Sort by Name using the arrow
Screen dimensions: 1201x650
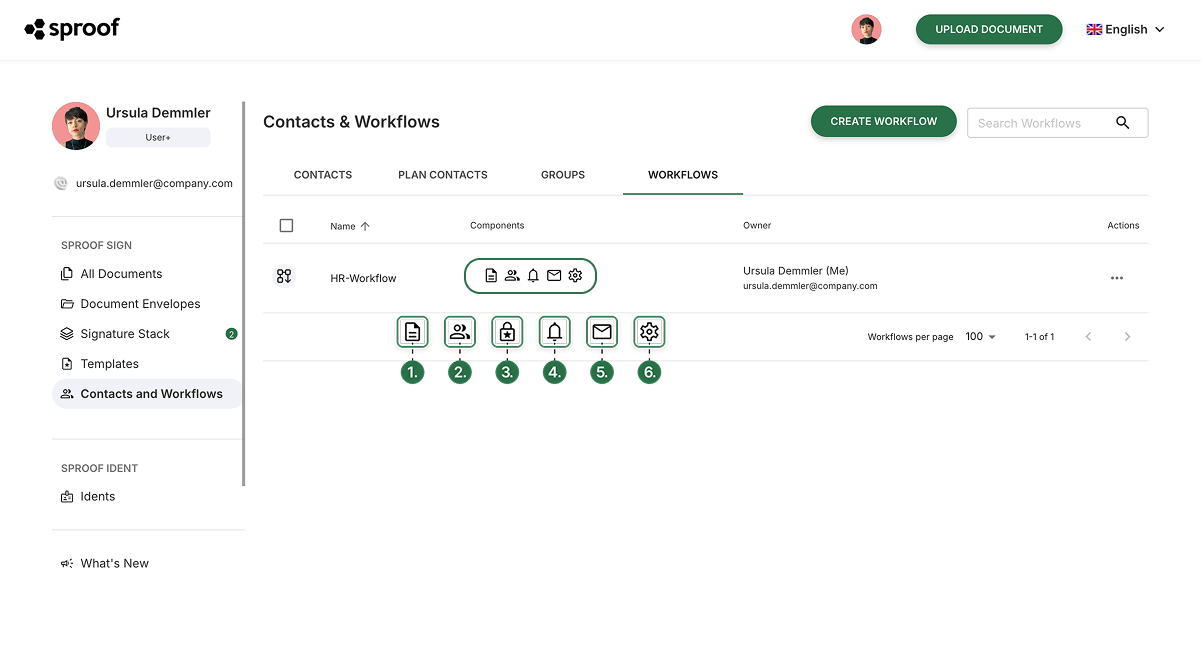[365, 226]
